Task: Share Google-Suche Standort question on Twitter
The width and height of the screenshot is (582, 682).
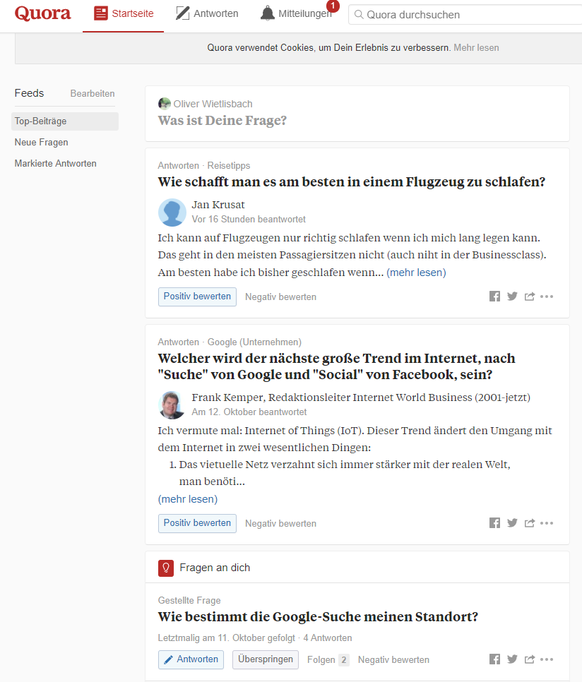Action: 512,659
